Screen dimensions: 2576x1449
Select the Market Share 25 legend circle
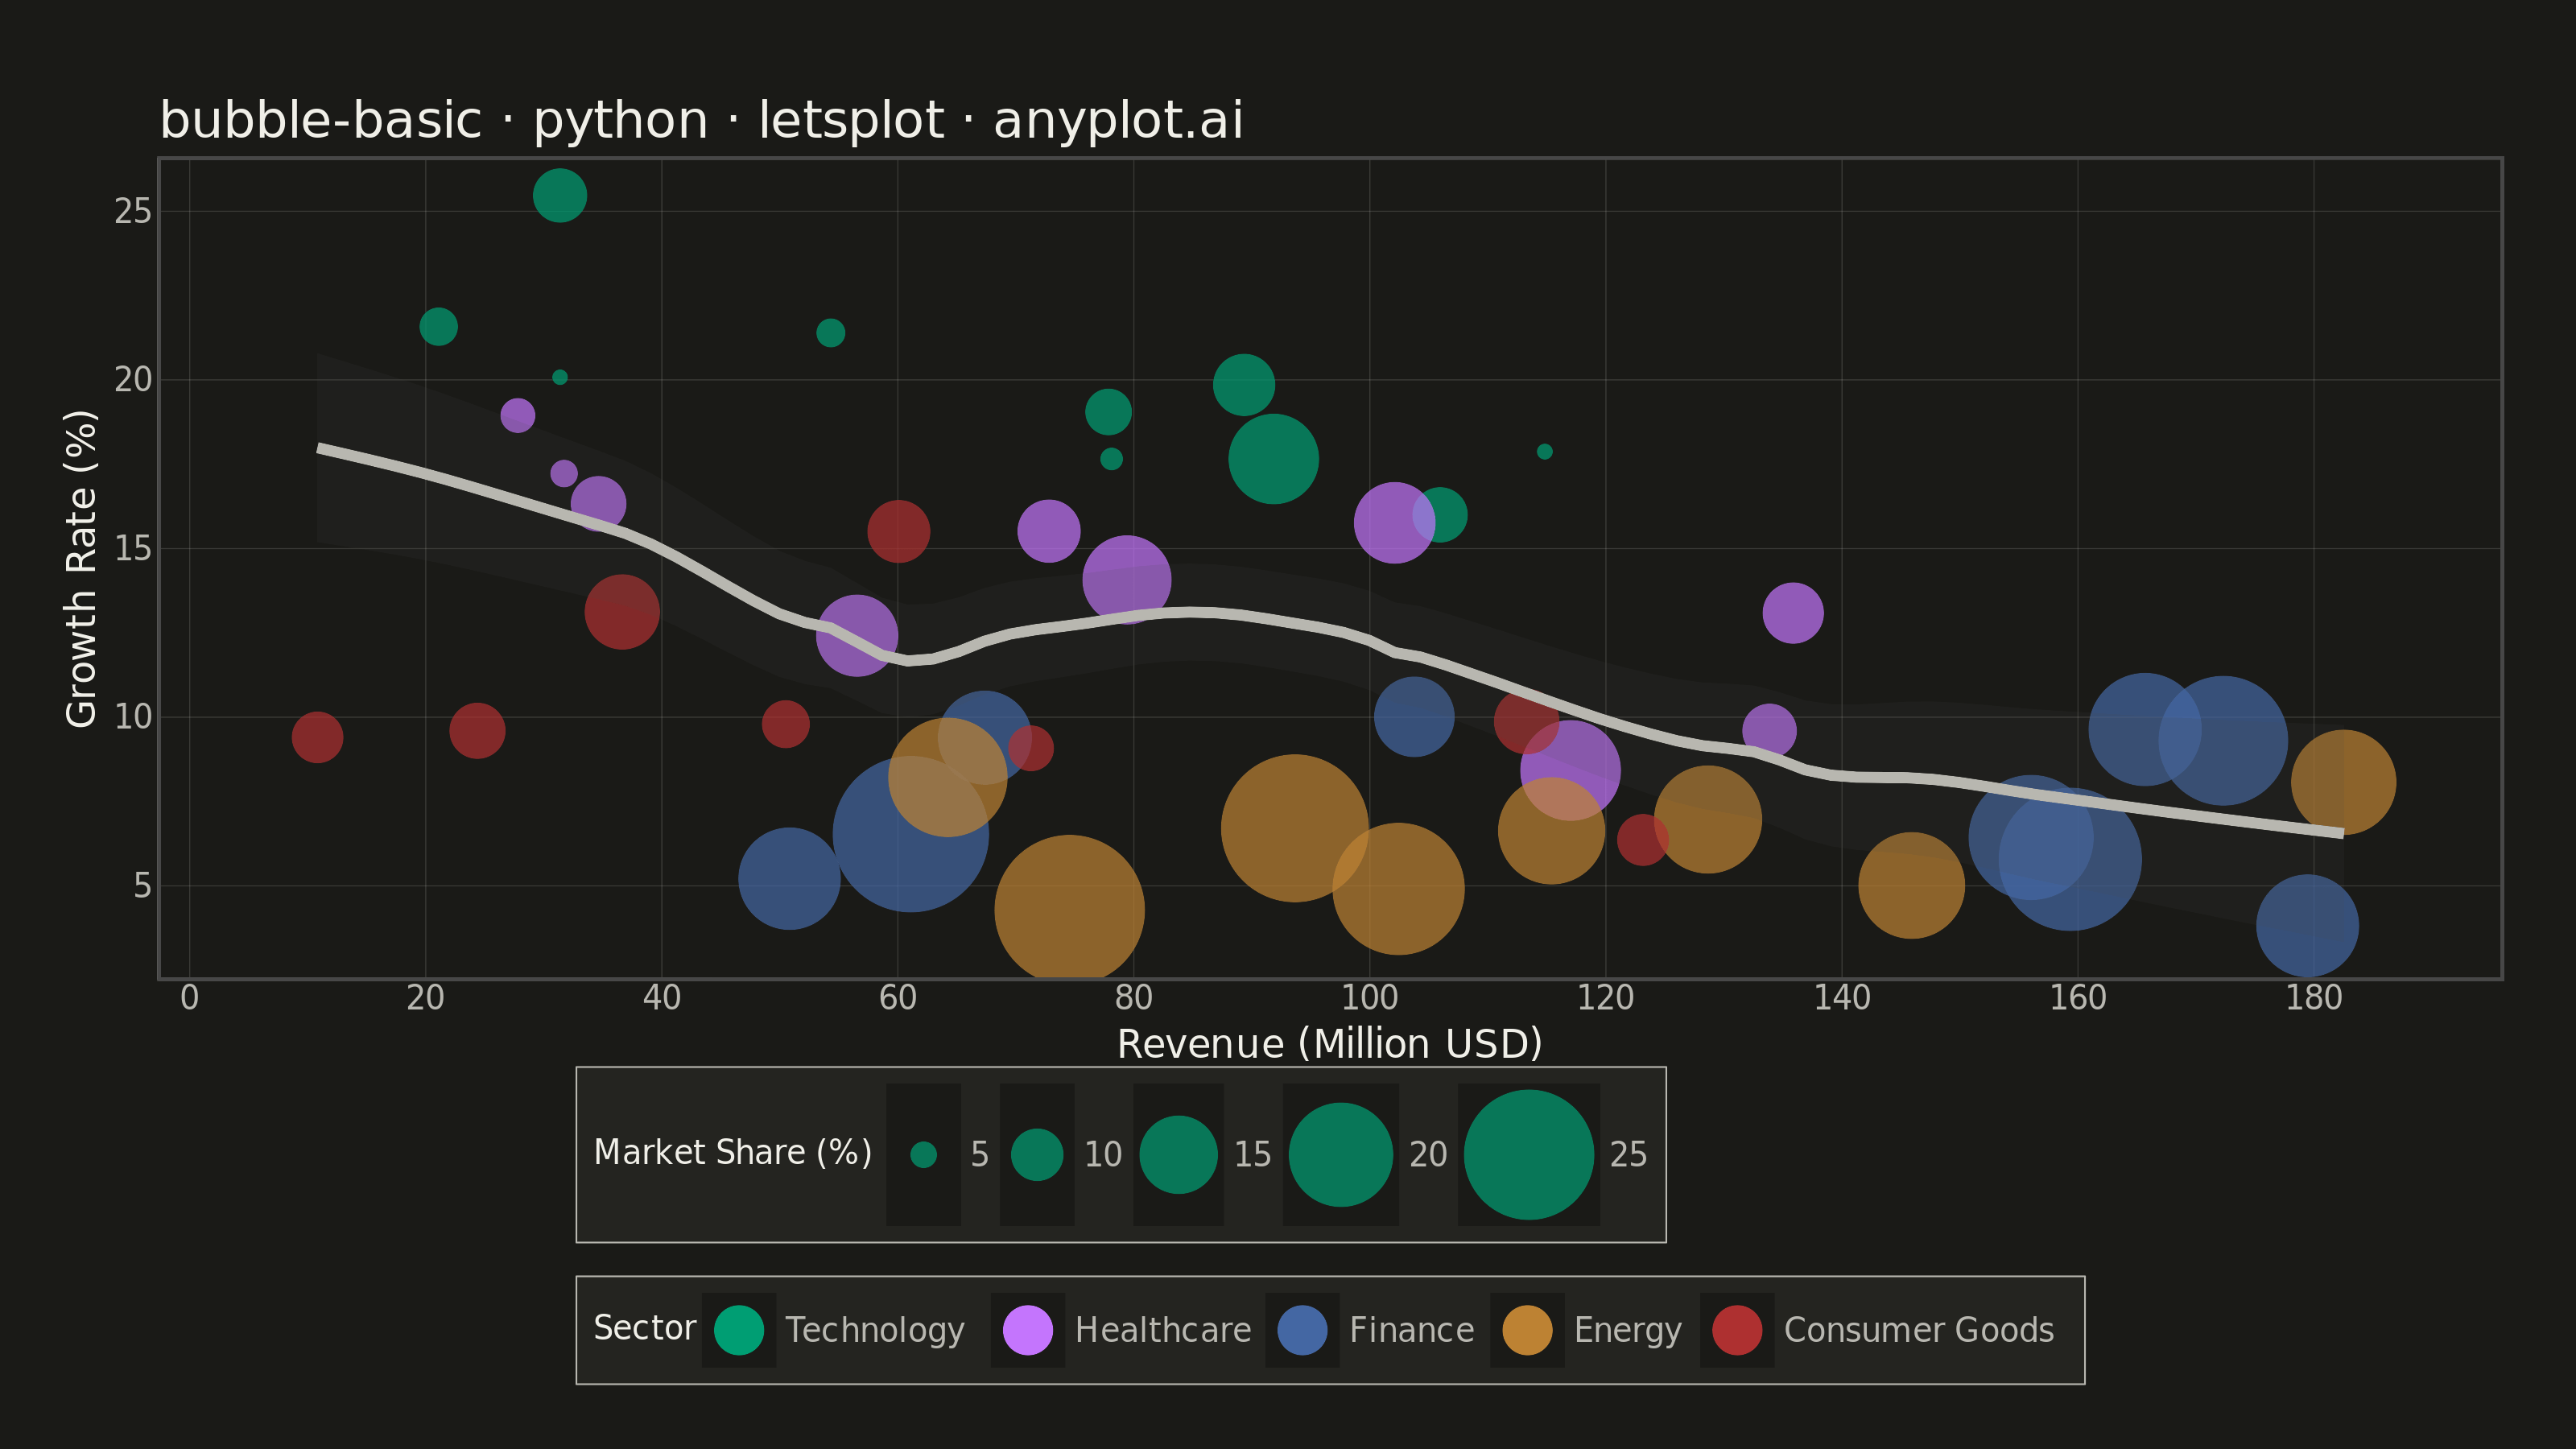[1528, 1155]
